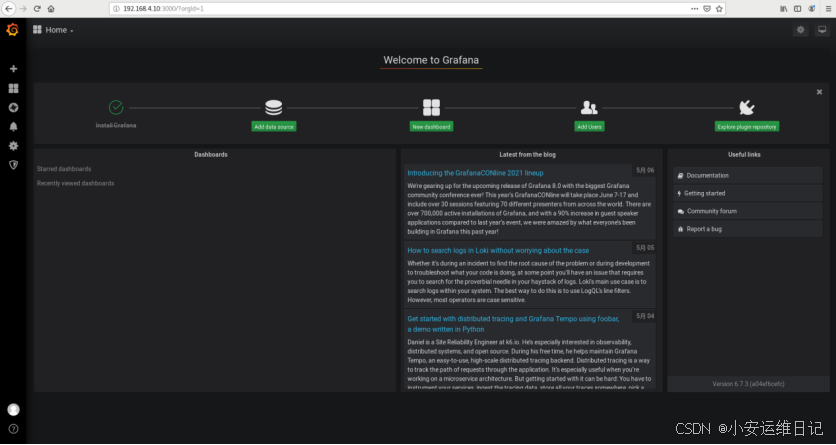Open the Server Admin shield icon
836x445 pixels.
[x=13, y=165]
